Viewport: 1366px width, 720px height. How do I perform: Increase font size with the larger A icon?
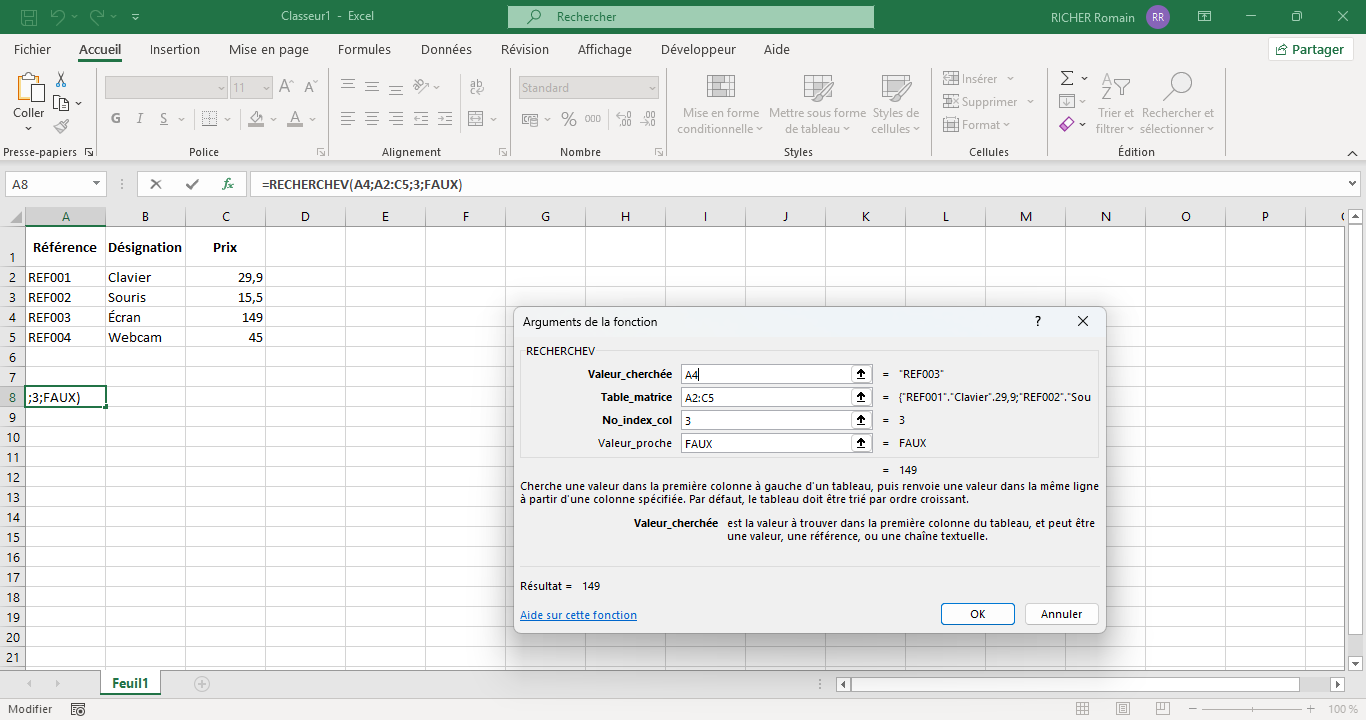coord(286,87)
